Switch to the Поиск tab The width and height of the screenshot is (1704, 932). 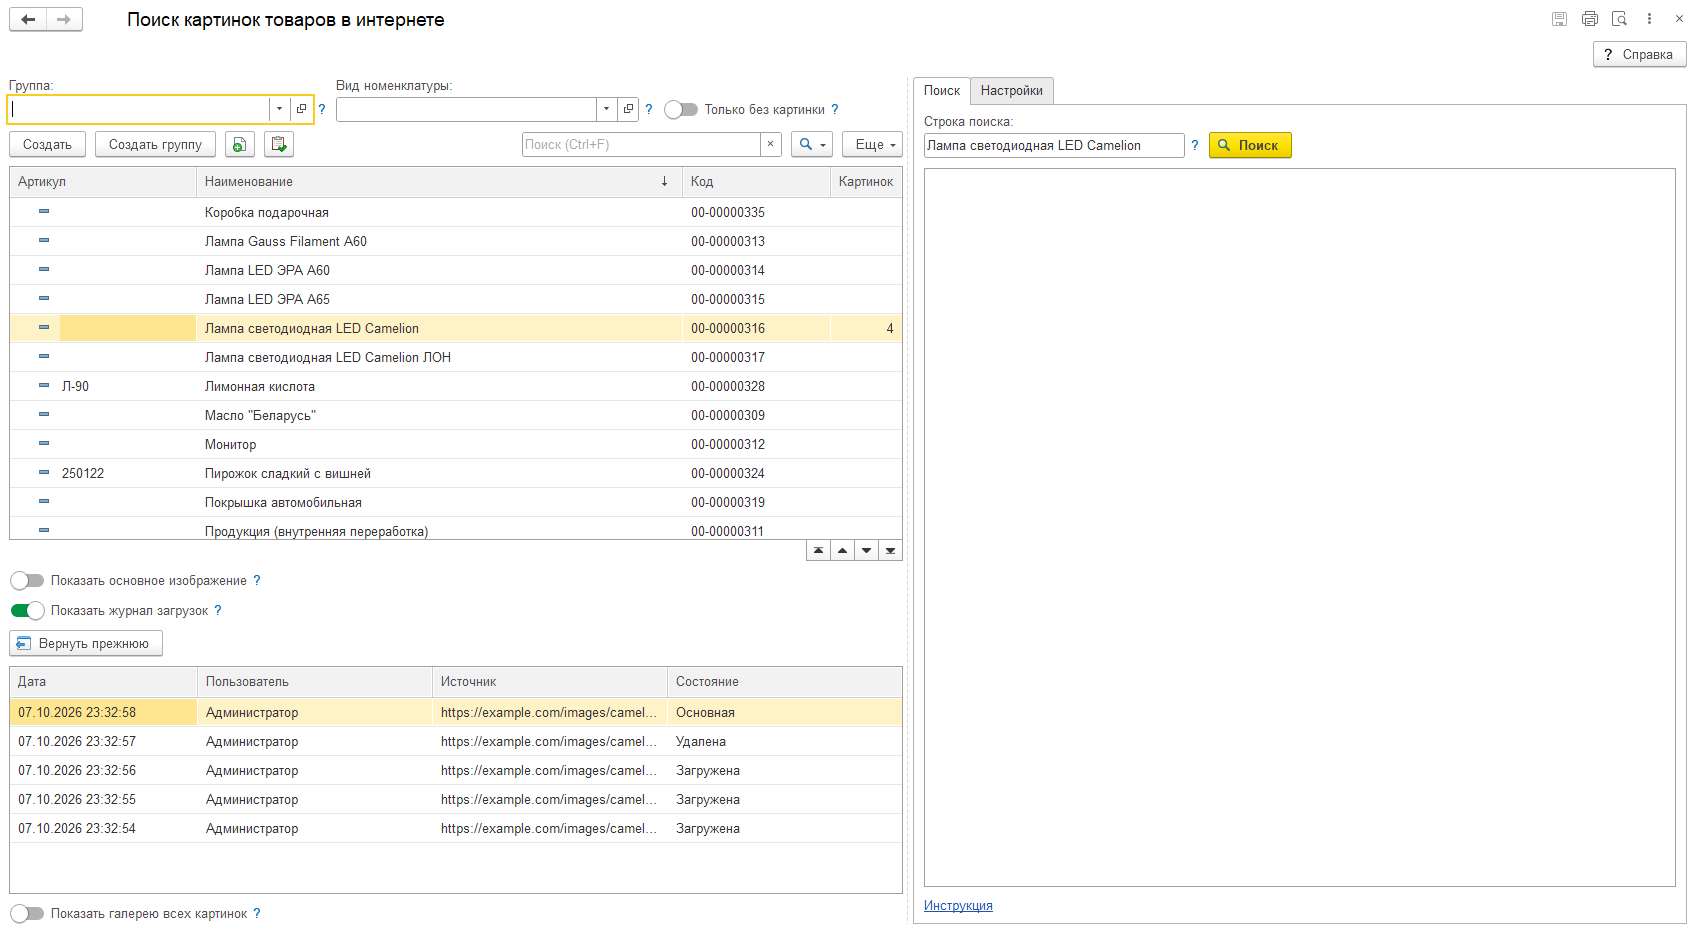coord(942,91)
